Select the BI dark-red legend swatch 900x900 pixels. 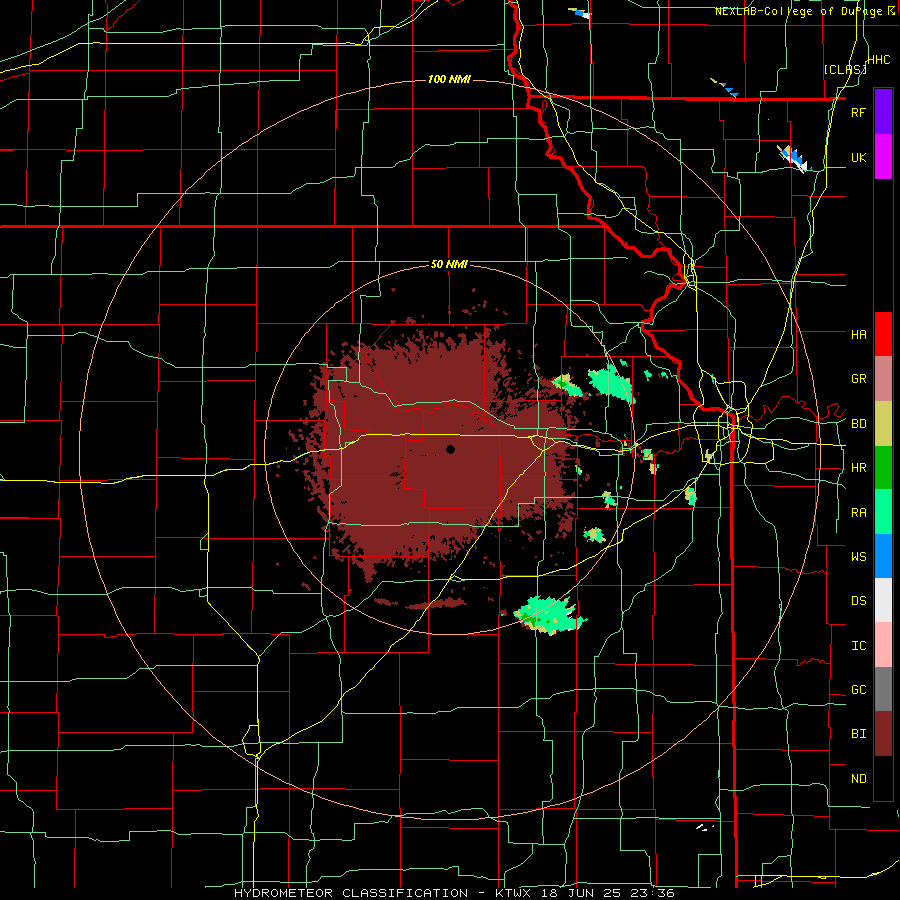(883, 734)
